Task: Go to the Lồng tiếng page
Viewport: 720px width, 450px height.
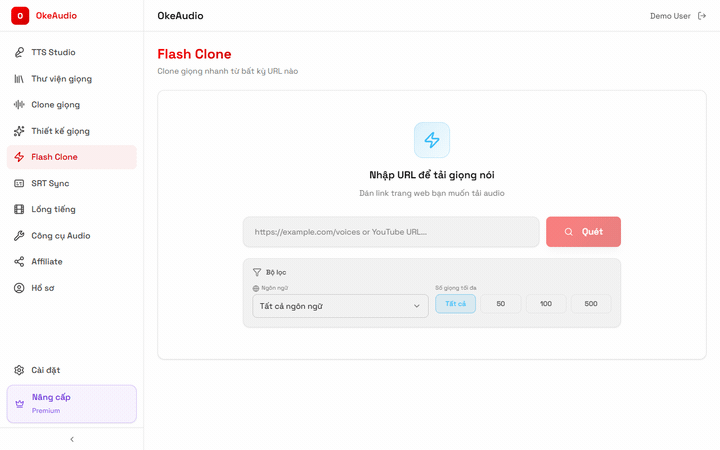Action: (x=53, y=209)
